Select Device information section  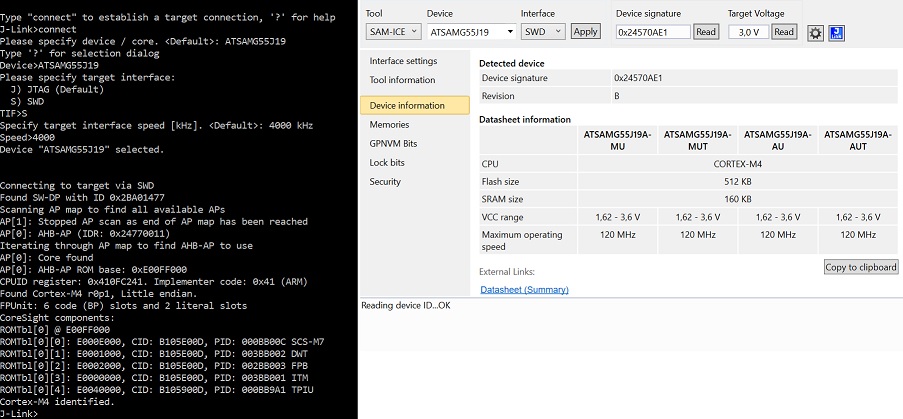[415, 105]
